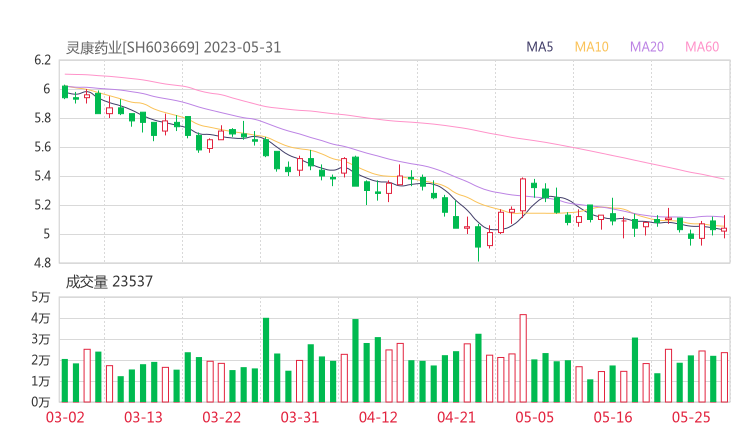Click the 1万 volume axis label

pyautogui.click(x=41, y=381)
